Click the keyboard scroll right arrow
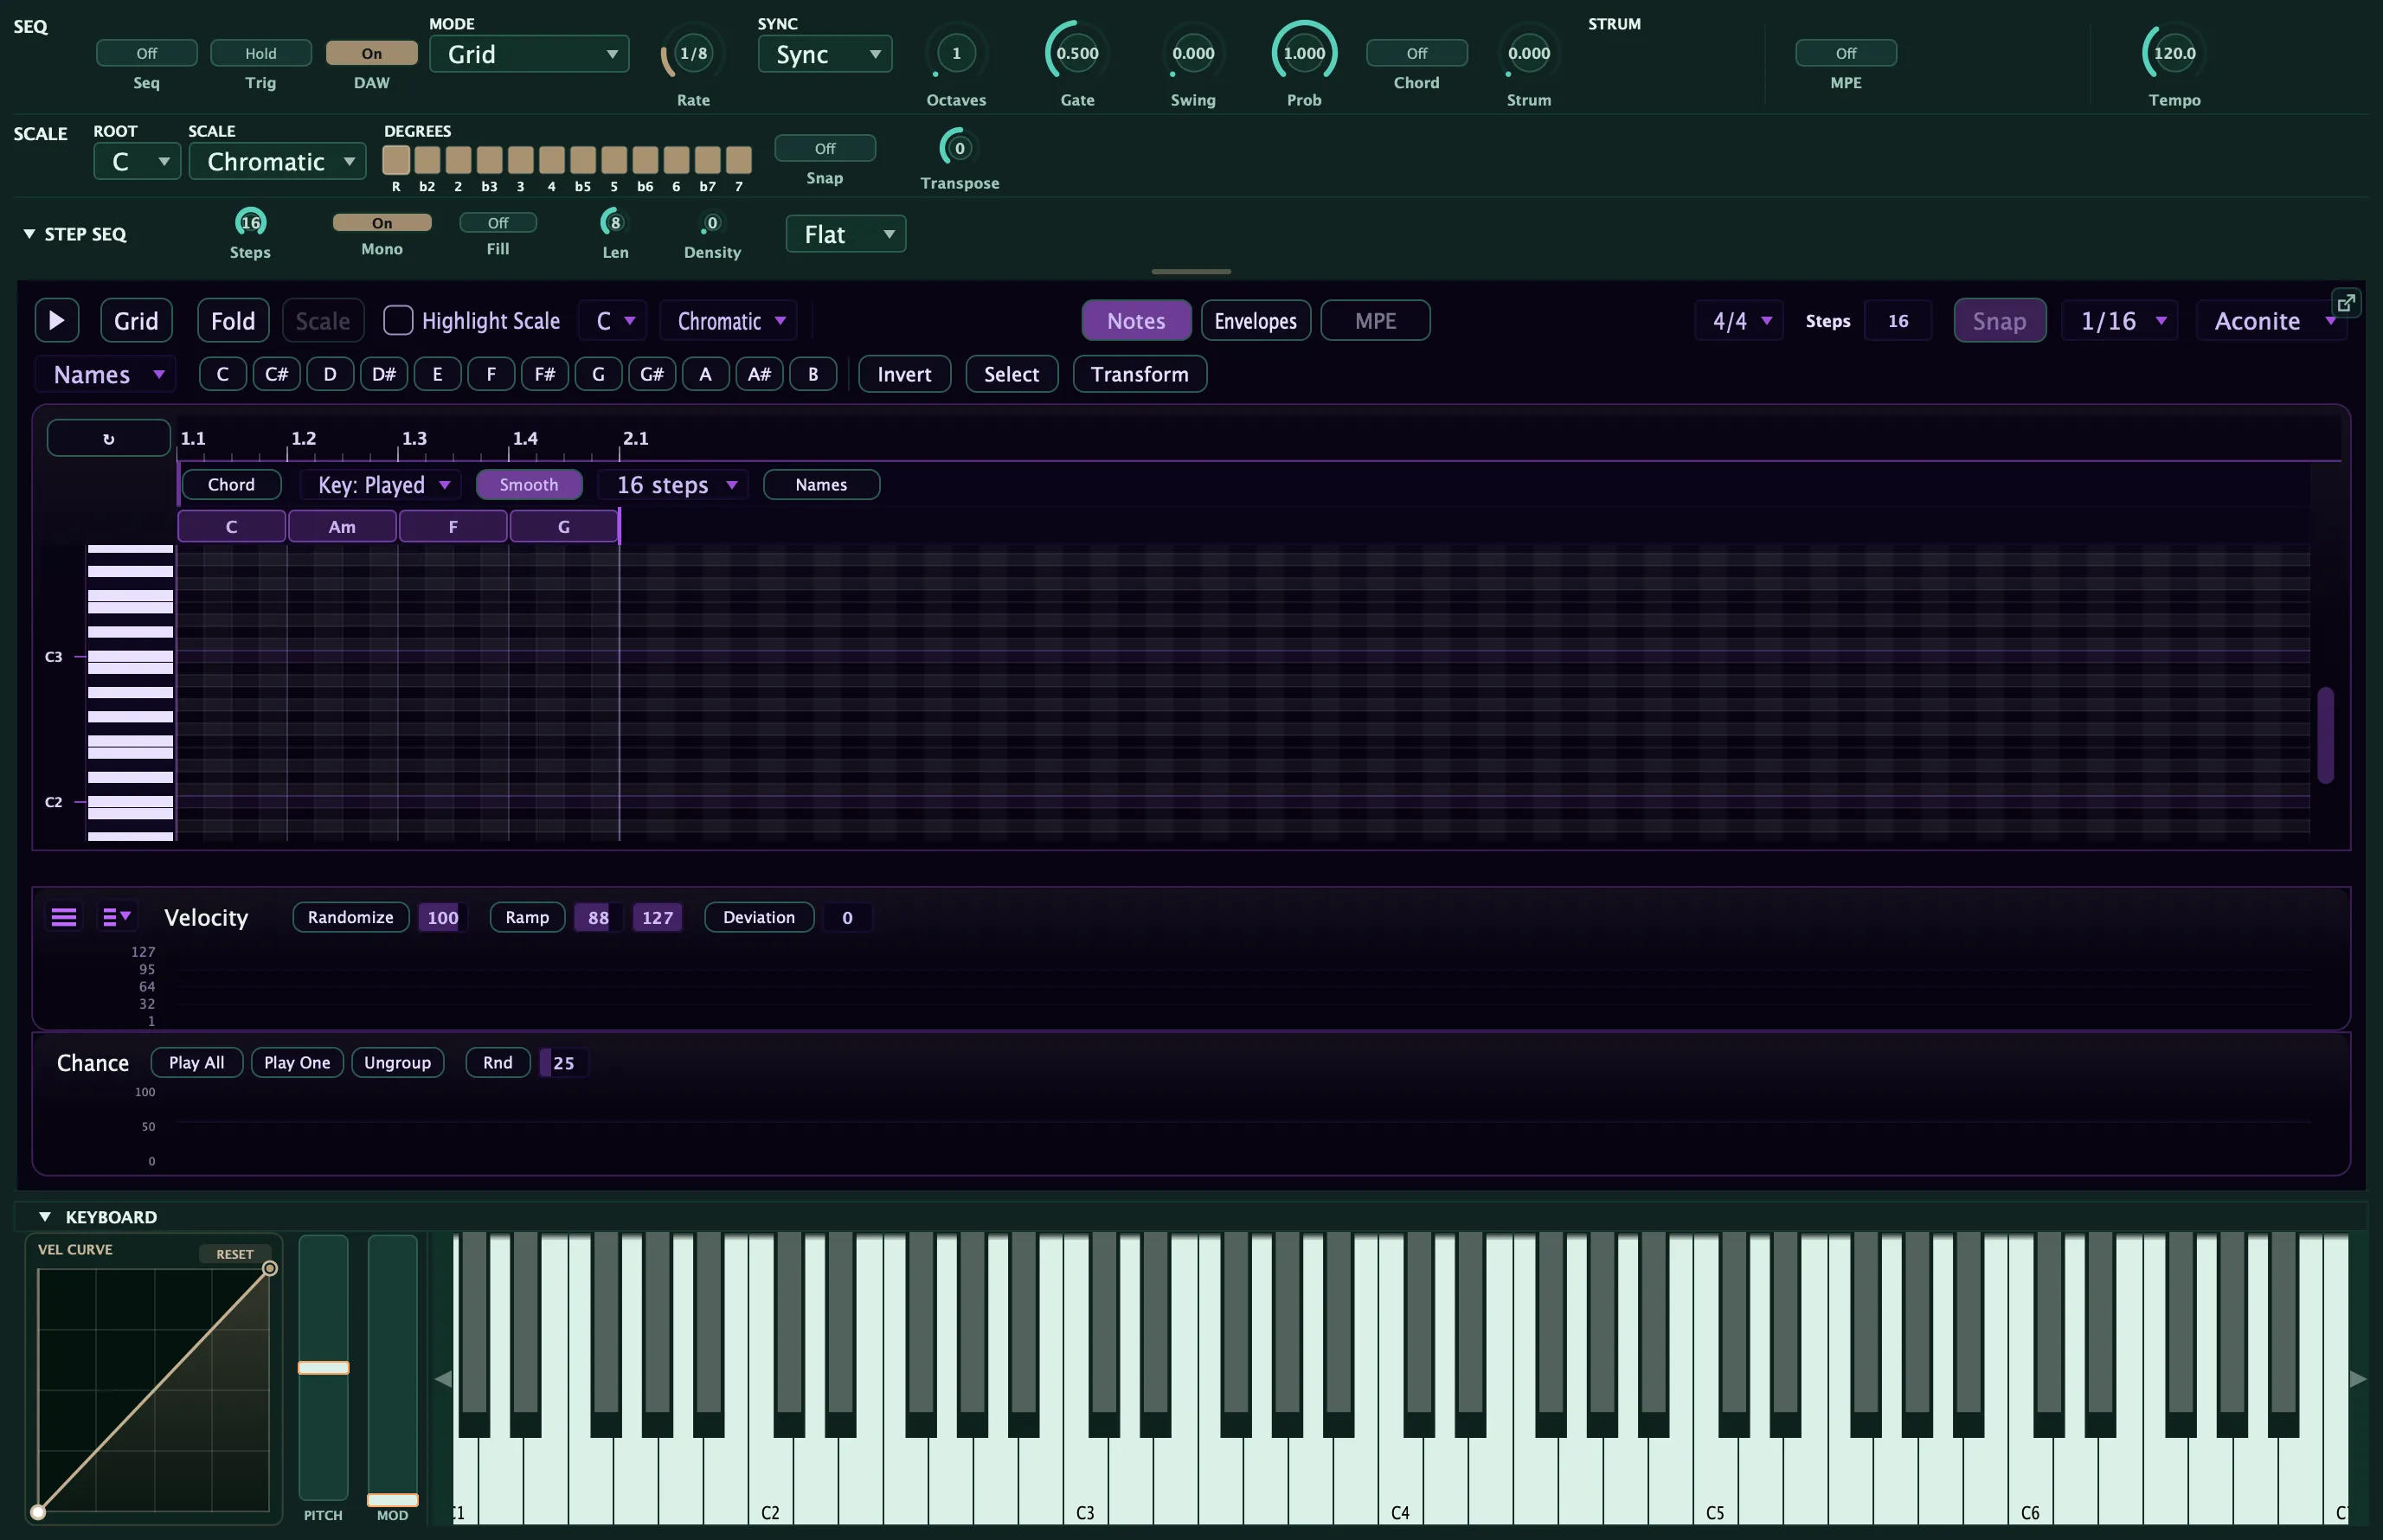Viewport: 2383px width, 1540px height. point(2358,1379)
